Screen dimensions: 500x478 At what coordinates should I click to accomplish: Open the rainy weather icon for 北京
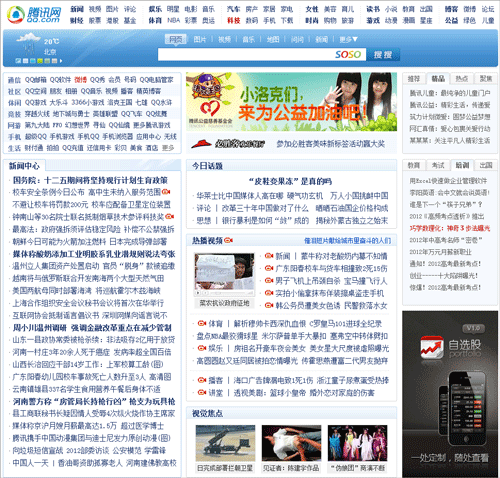click(x=29, y=44)
